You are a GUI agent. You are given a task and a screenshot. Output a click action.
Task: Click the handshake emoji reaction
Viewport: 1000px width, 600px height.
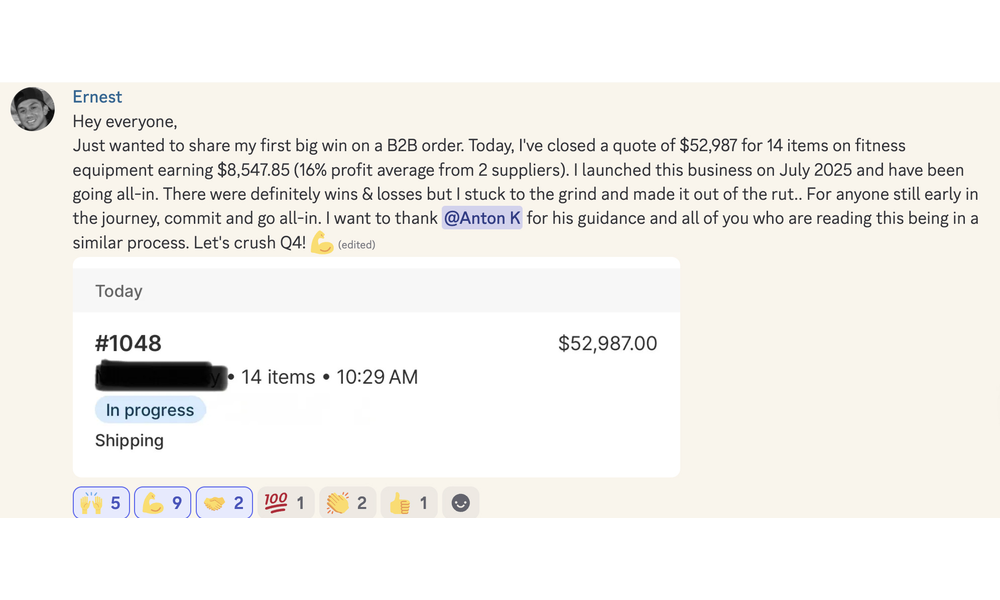[224, 502]
